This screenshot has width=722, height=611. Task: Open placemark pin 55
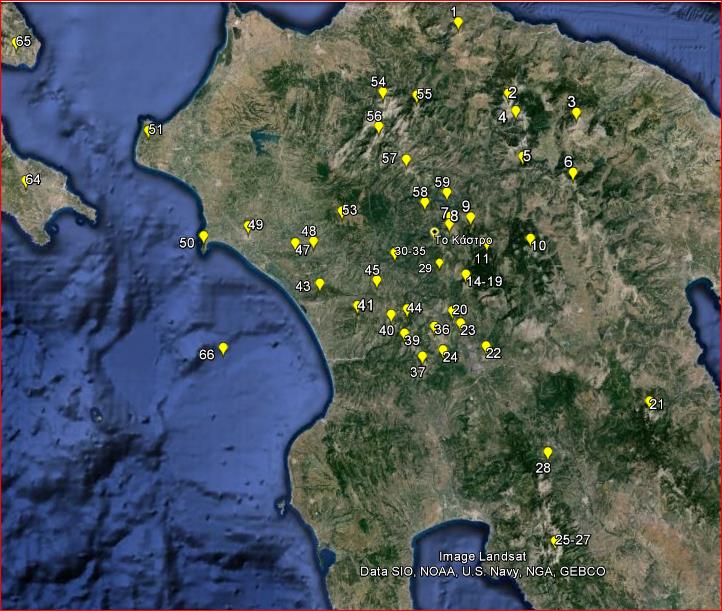(416, 97)
